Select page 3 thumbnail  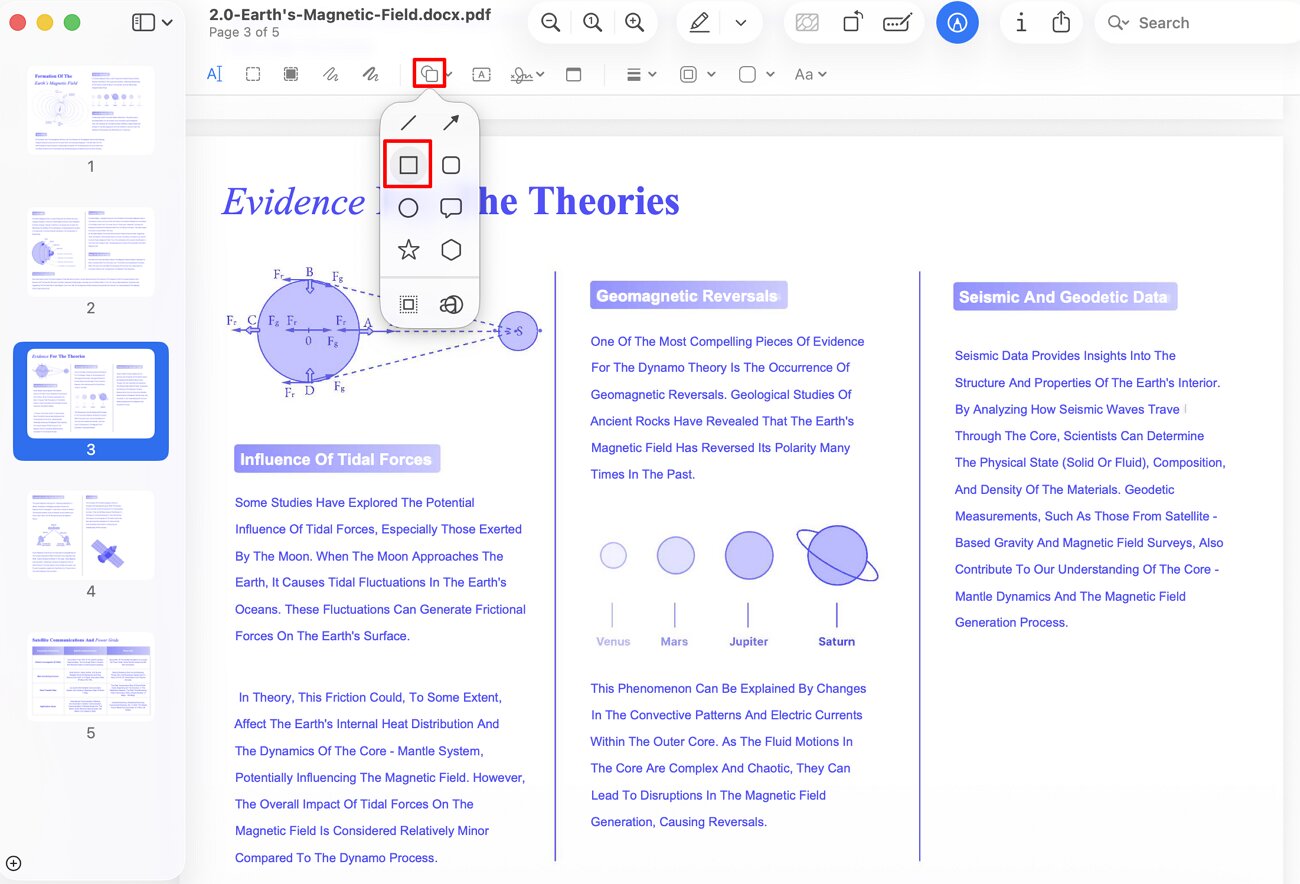coord(91,393)
